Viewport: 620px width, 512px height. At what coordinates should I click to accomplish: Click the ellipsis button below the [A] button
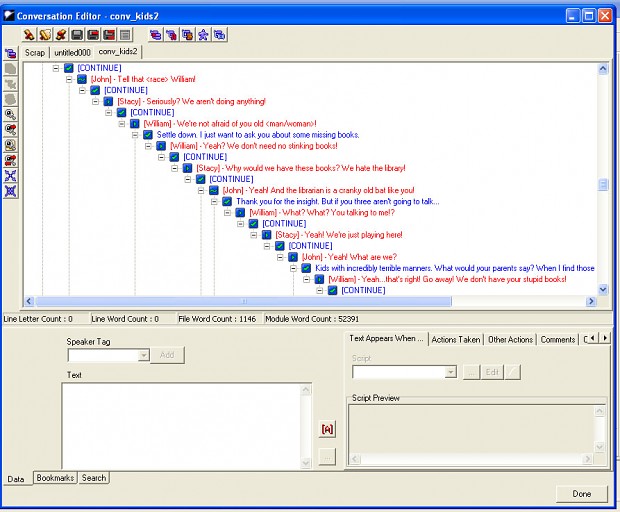tap(327, 457)
